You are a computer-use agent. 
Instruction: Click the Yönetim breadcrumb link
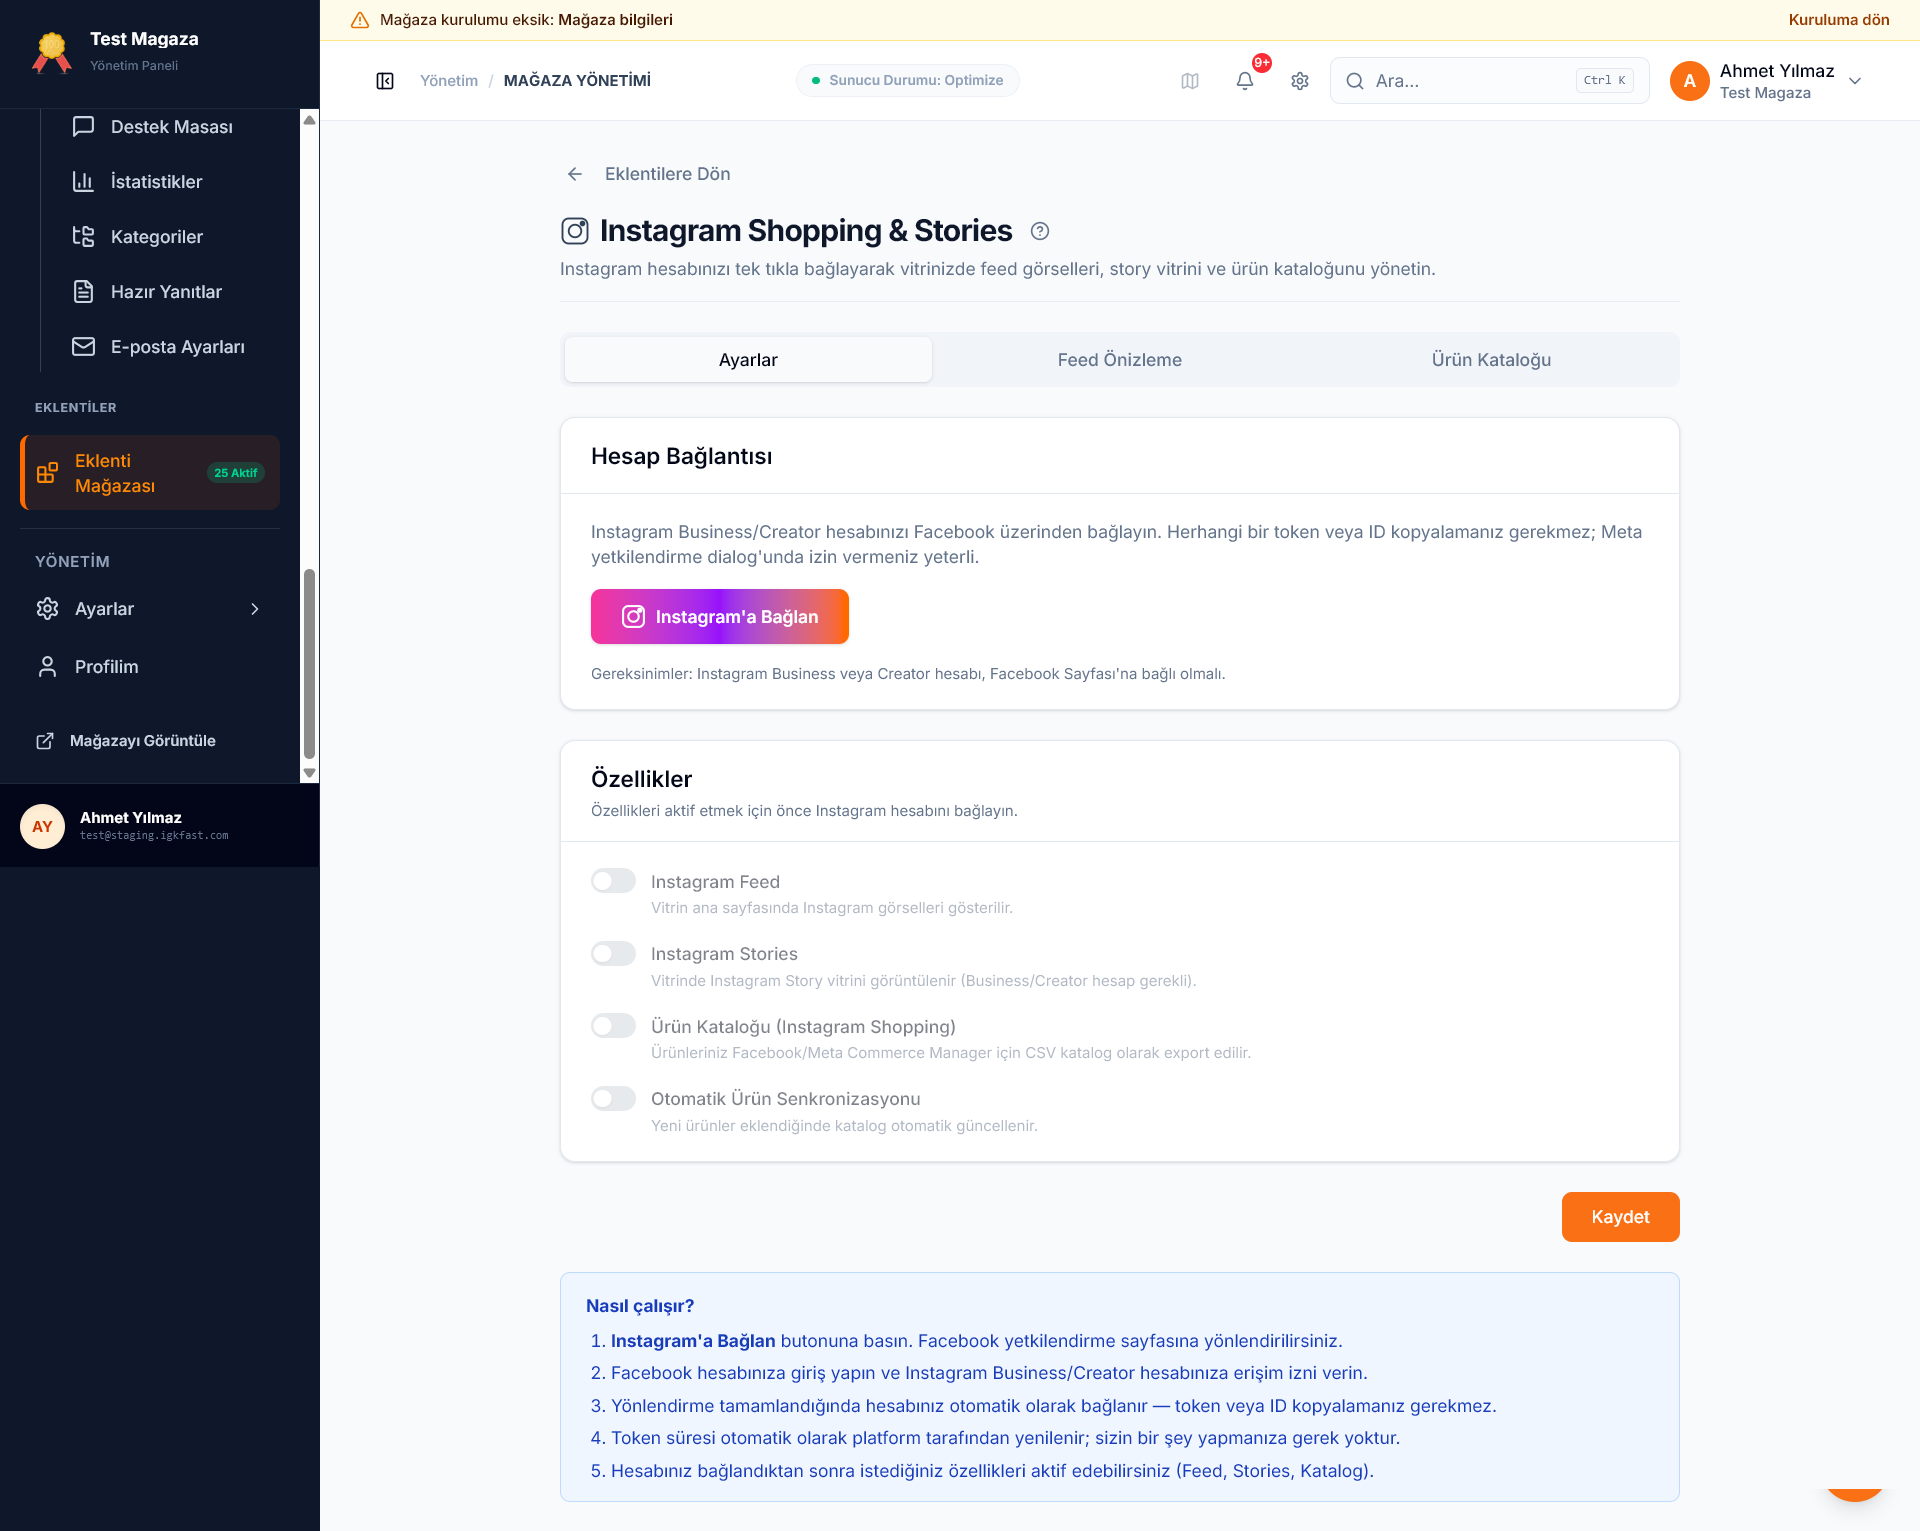tap(449, 81)
